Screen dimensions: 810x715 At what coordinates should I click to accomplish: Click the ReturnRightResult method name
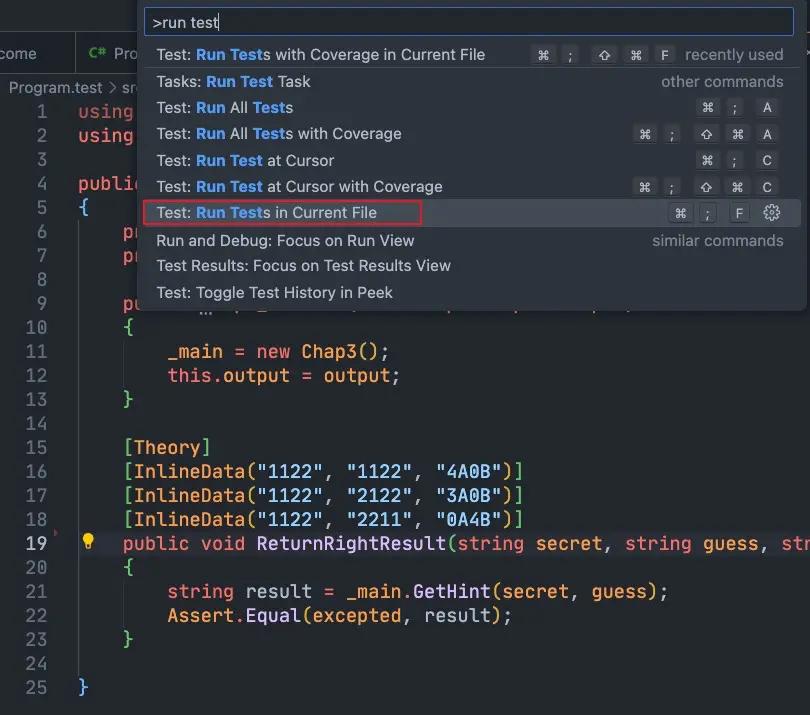(x=351, y=543)
